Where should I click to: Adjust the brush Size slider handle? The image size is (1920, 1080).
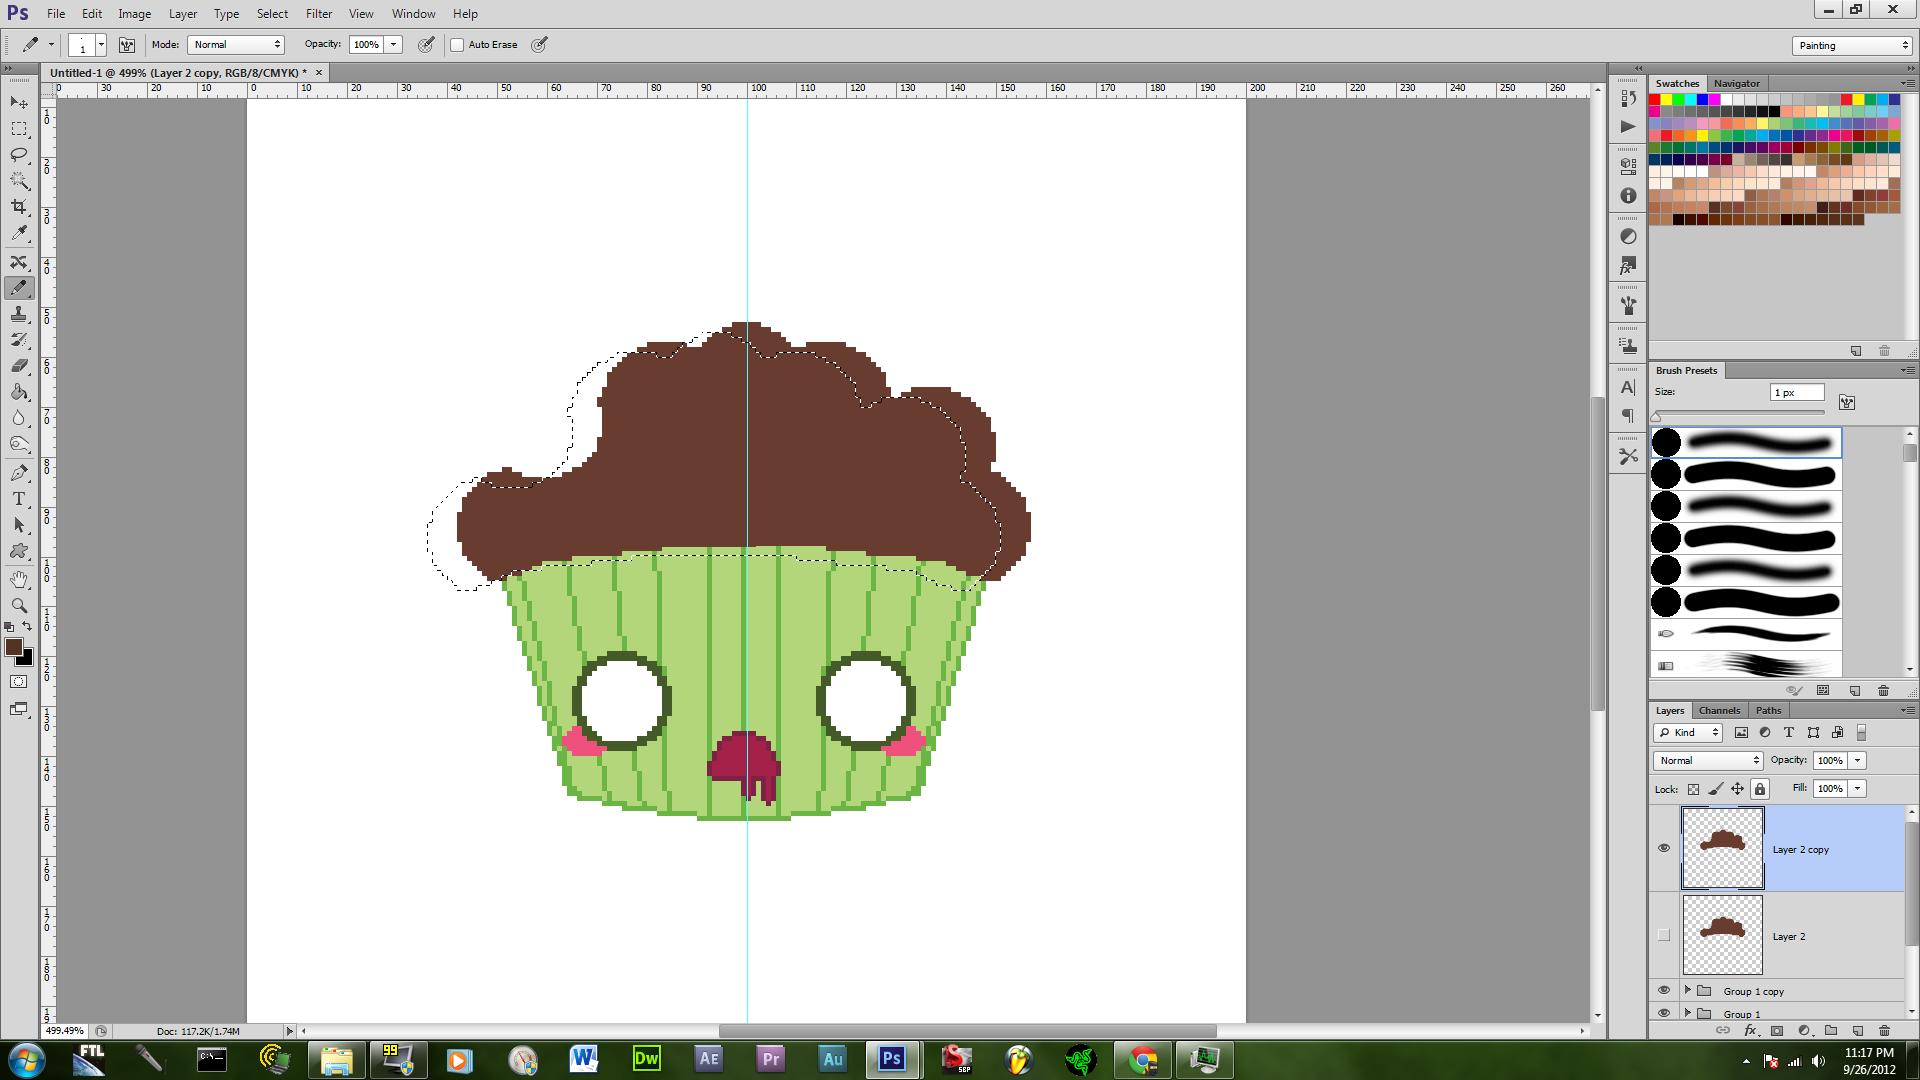coord(1656,416)
